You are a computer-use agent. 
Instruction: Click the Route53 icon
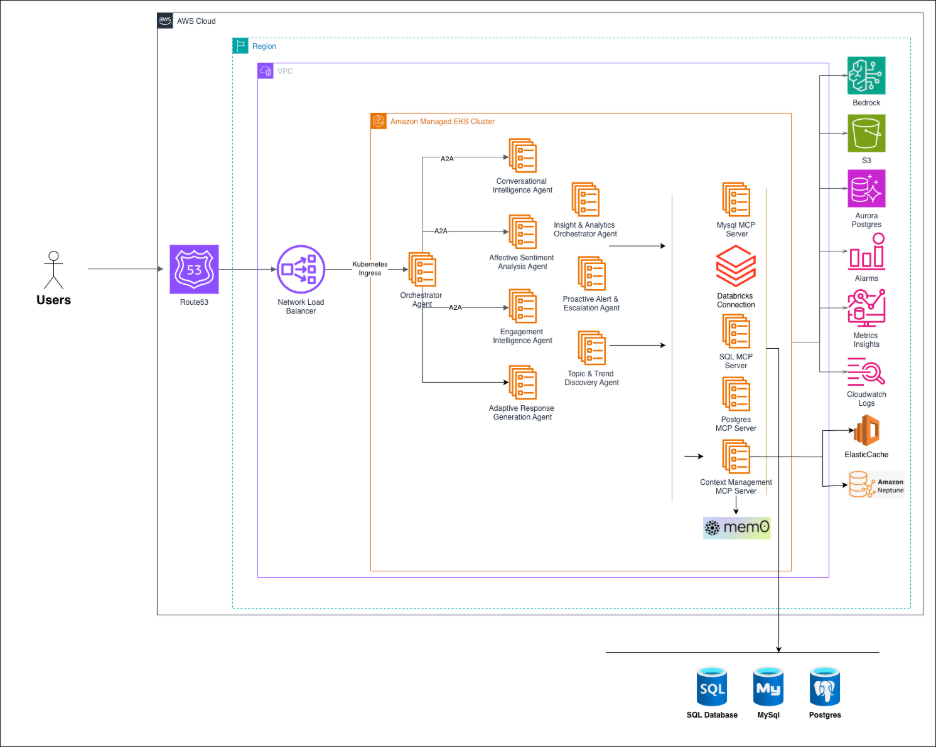coord(193,268)
